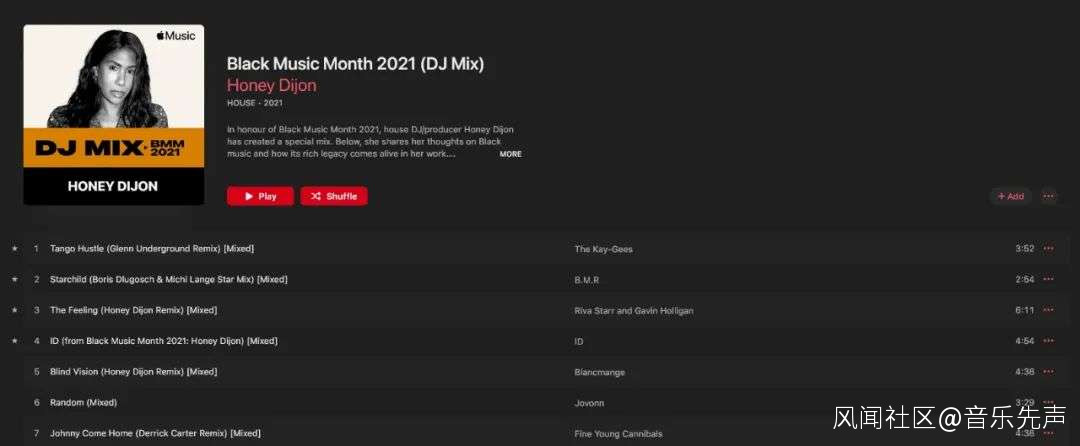Select Tango Hustle (Glenn Underground Remix) track

click(152, 248)
